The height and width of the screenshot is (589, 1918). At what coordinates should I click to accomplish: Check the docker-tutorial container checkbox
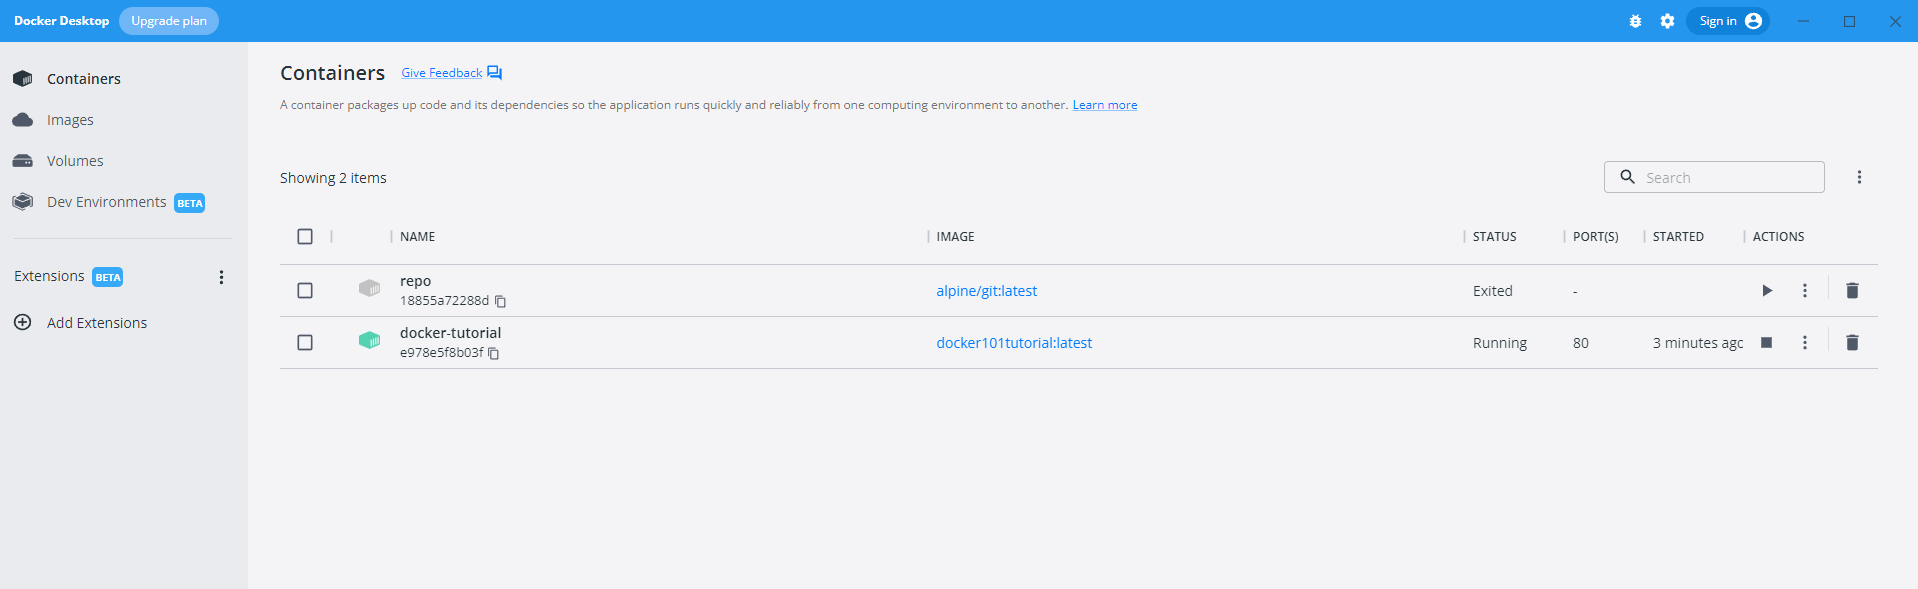305,343
